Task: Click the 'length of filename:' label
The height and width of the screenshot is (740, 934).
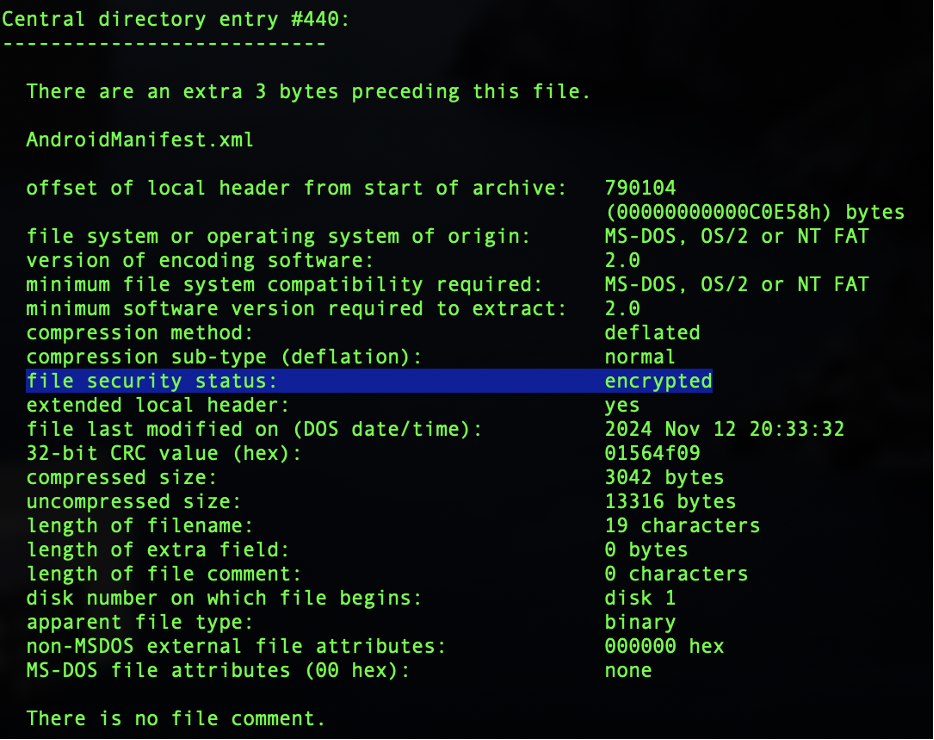Action: pos(140,526)
